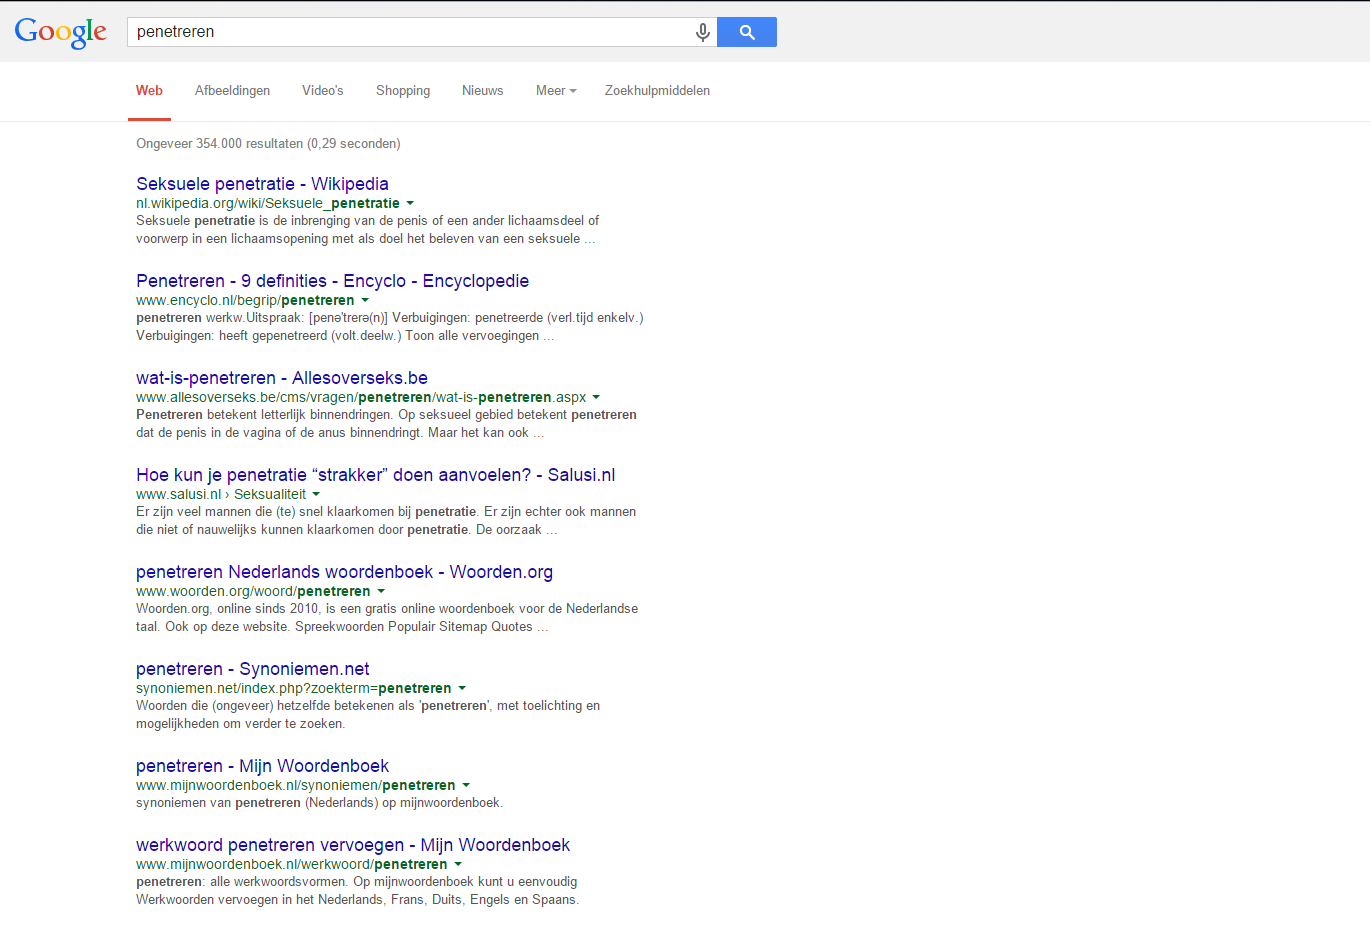Switch to the Afbeeldingen tab
1370x928 pixels.
[x=232, y=90]
